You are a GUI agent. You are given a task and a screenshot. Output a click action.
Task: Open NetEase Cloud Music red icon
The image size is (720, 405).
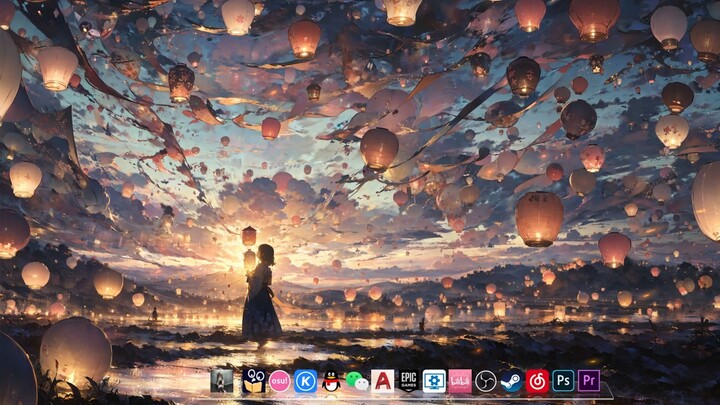537,381
